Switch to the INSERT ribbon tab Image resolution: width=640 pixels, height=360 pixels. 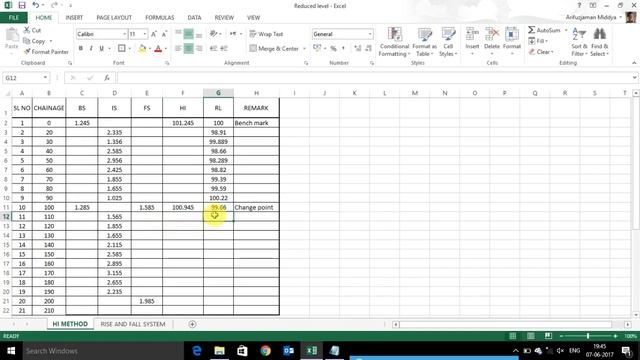click(x=74, y=18)
